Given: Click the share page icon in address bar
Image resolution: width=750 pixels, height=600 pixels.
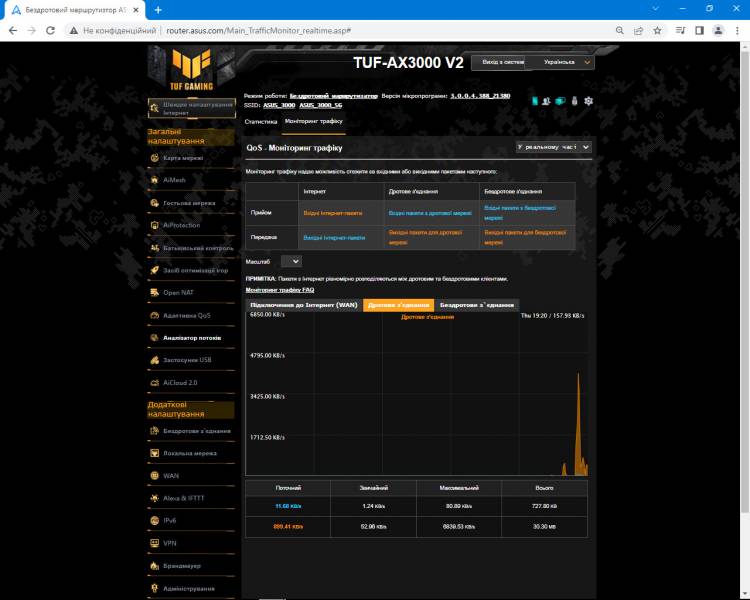Looking at the screenshot, I should (639, 31).
